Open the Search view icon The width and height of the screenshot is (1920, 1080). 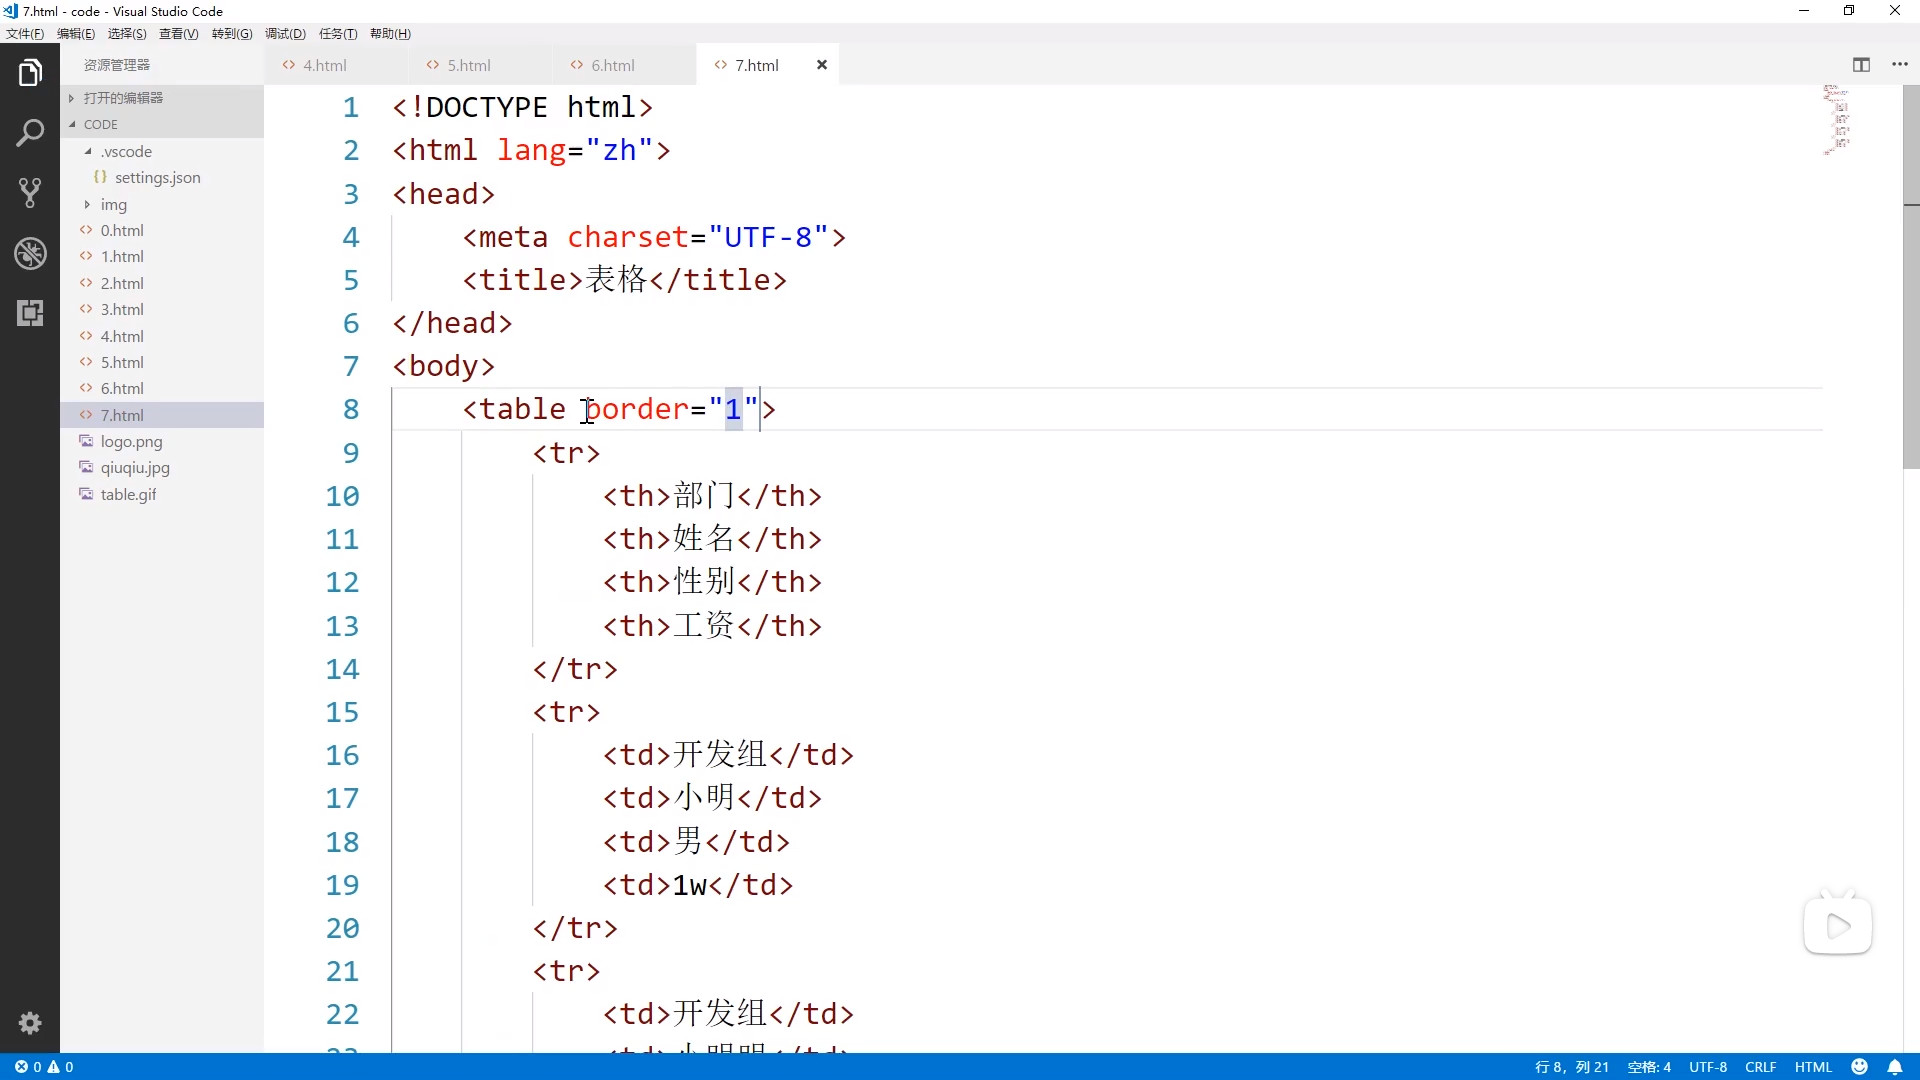30,133
